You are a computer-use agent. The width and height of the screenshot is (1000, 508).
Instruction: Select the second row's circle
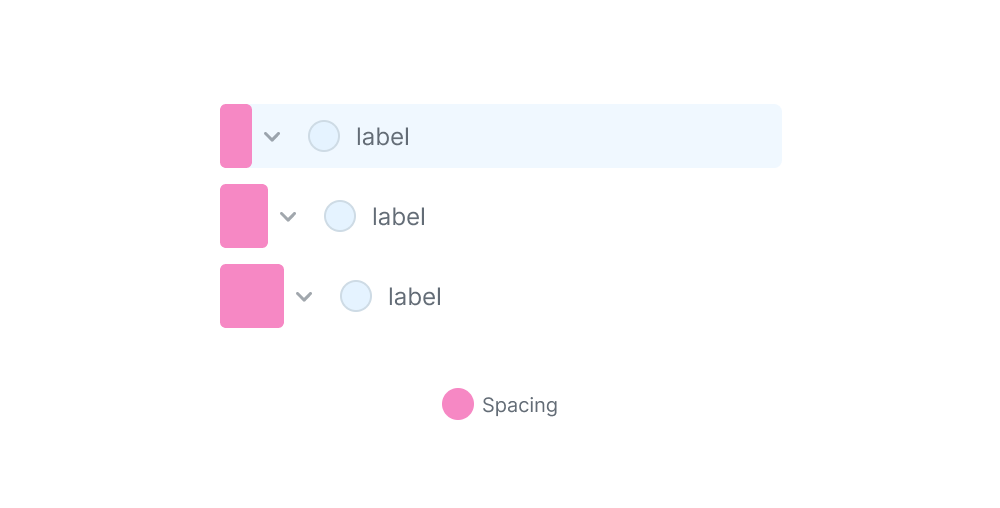[x=340, y=216]
